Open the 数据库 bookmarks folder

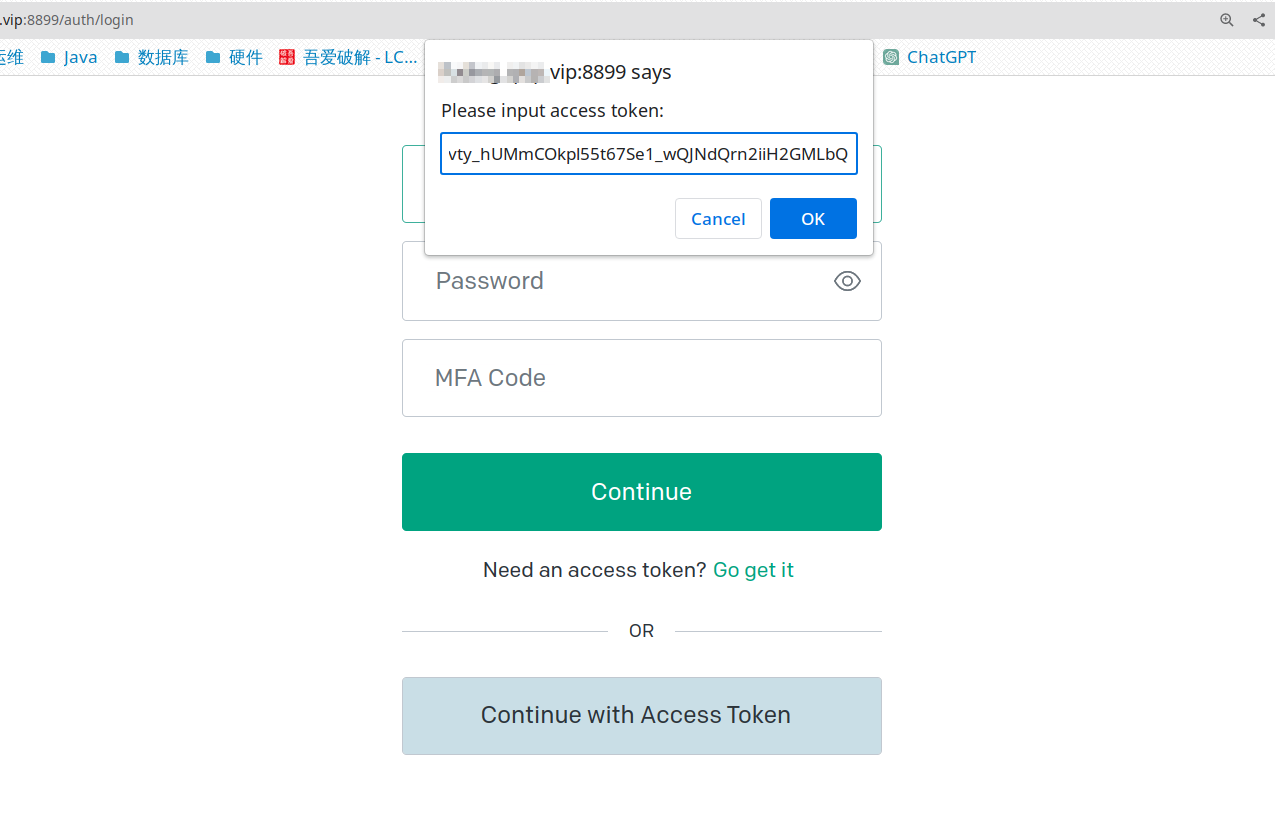pos(151,57)
